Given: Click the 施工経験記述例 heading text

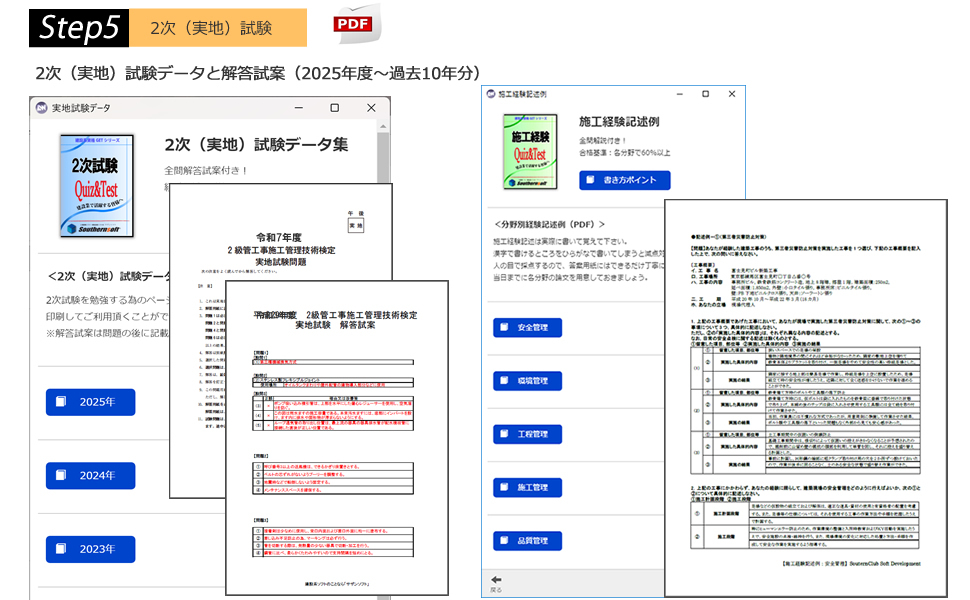Looking at the screenshot, I should [x=619, y=122].
